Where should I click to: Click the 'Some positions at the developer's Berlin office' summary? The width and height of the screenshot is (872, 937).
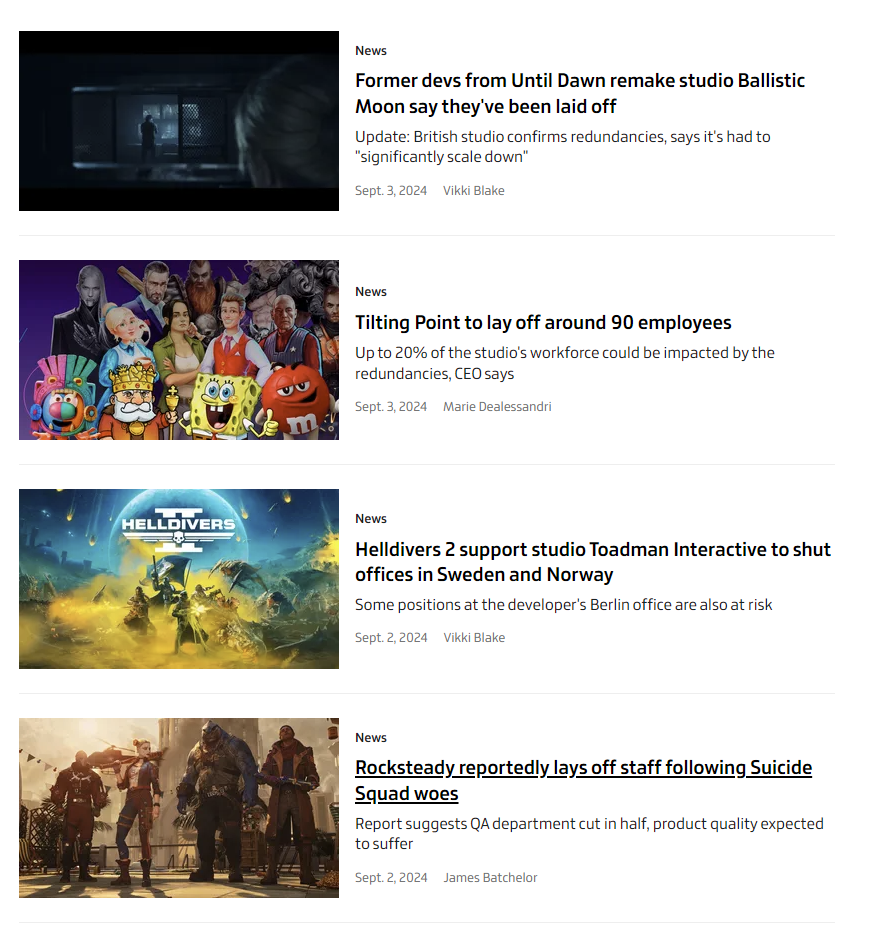click(563, 605)
